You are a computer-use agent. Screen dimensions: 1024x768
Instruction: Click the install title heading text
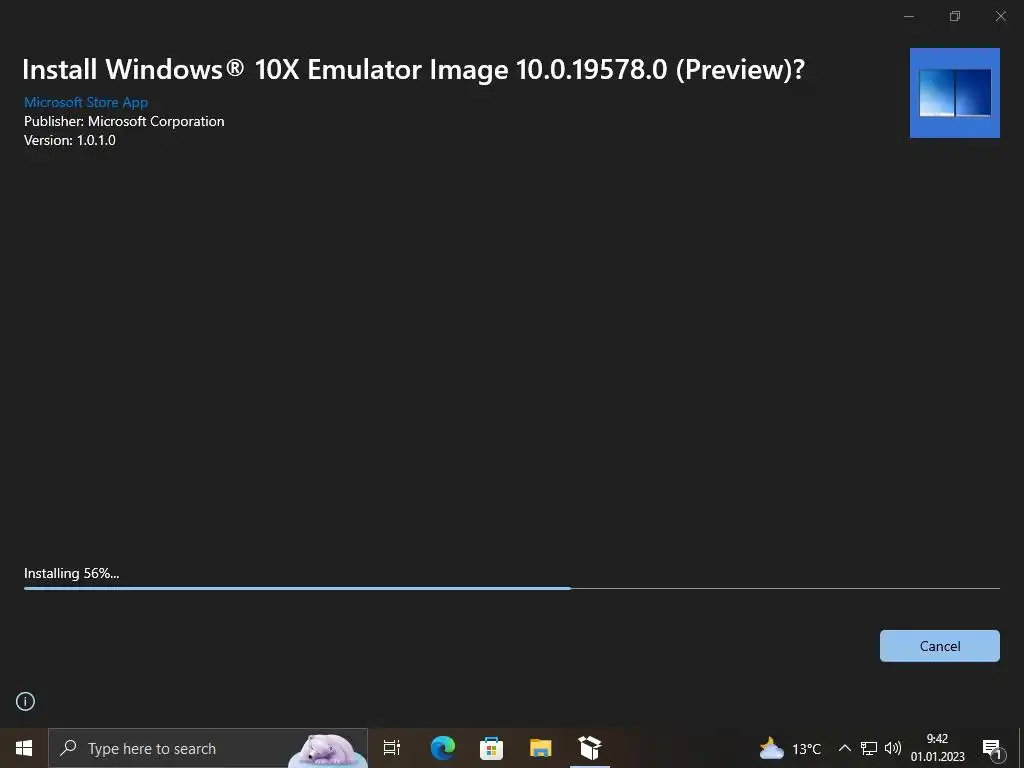(413, 70)
